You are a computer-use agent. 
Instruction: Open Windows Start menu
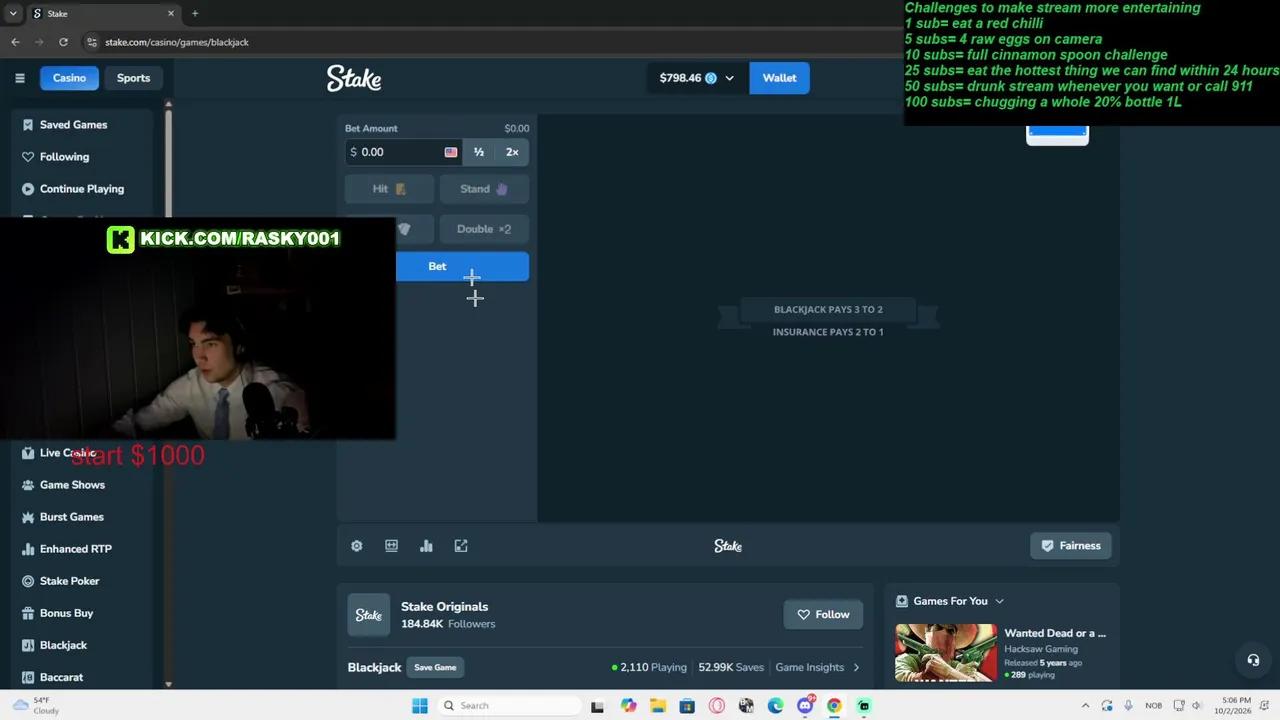coord(420,706)
